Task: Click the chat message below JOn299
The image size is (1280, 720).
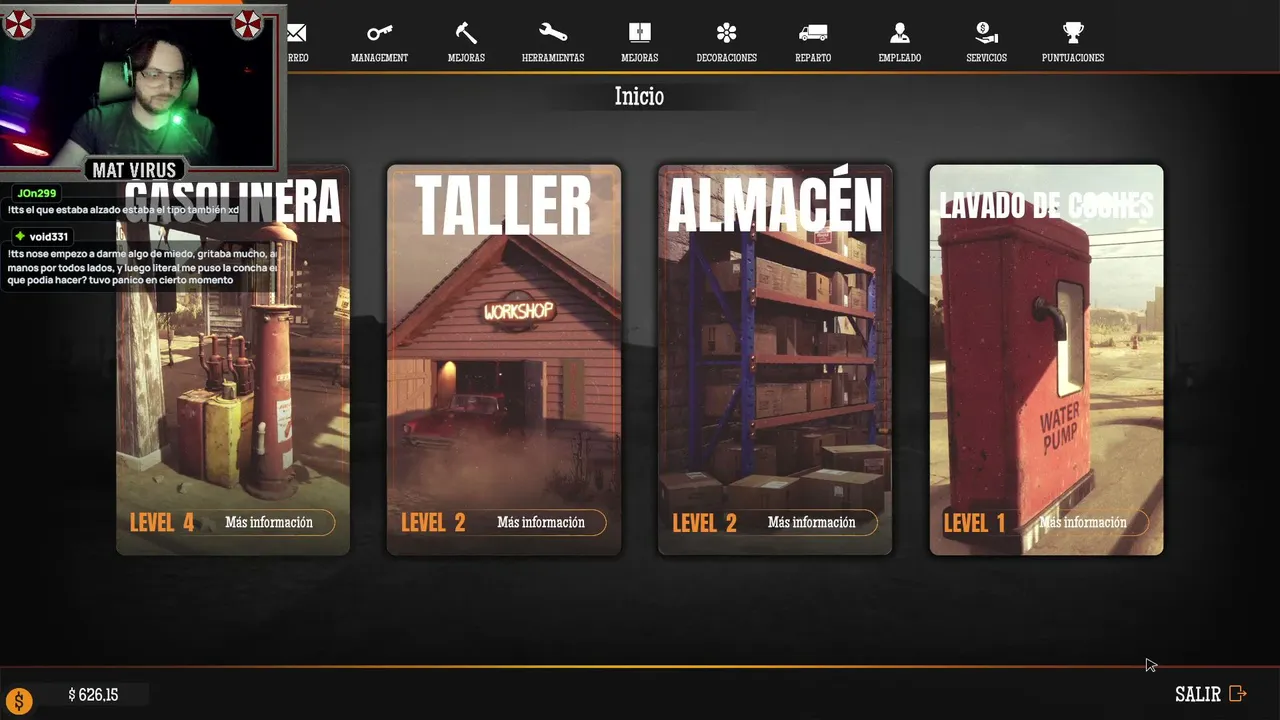Action: [123, 210]
